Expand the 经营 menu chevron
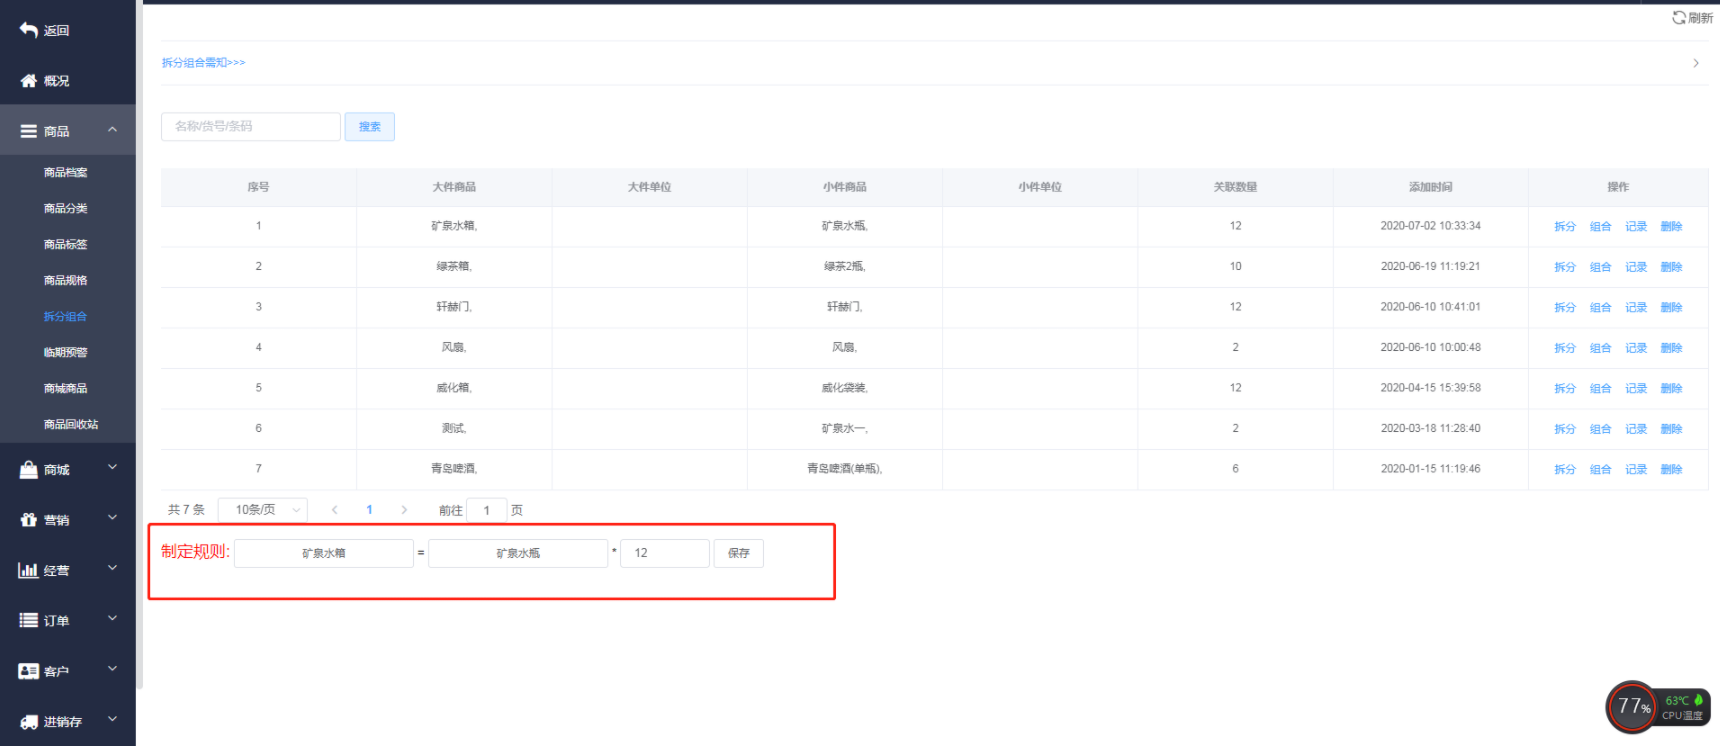Viewport: 1720px width, 746px height. (x=113, y=568)
